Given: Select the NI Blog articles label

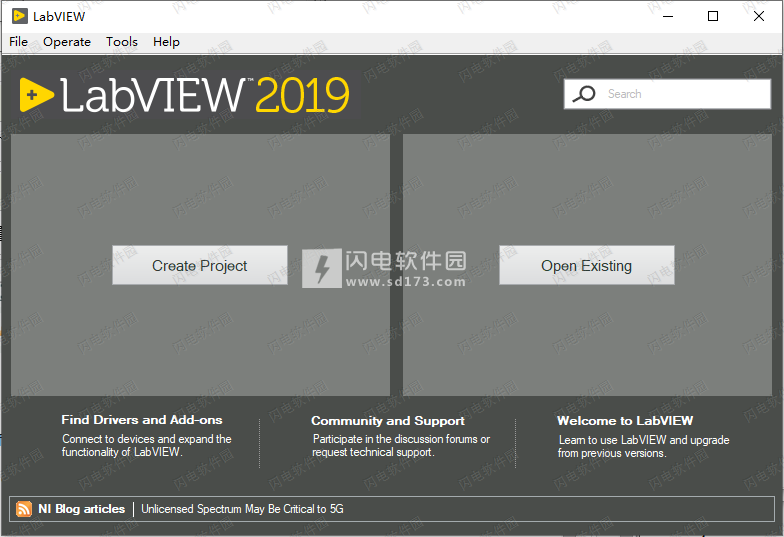Looking at the screenshot, I should pos(82,509).
